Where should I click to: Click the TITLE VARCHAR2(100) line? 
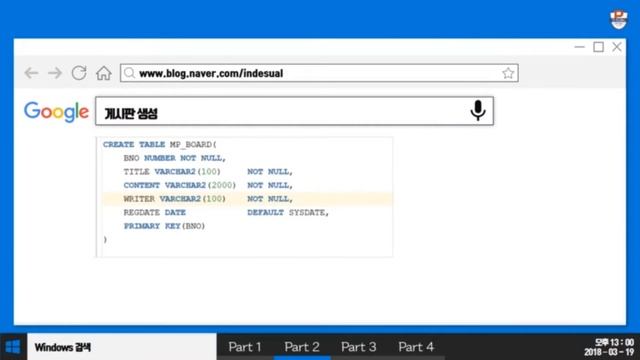pyautogui.click(x=208, y=171)
